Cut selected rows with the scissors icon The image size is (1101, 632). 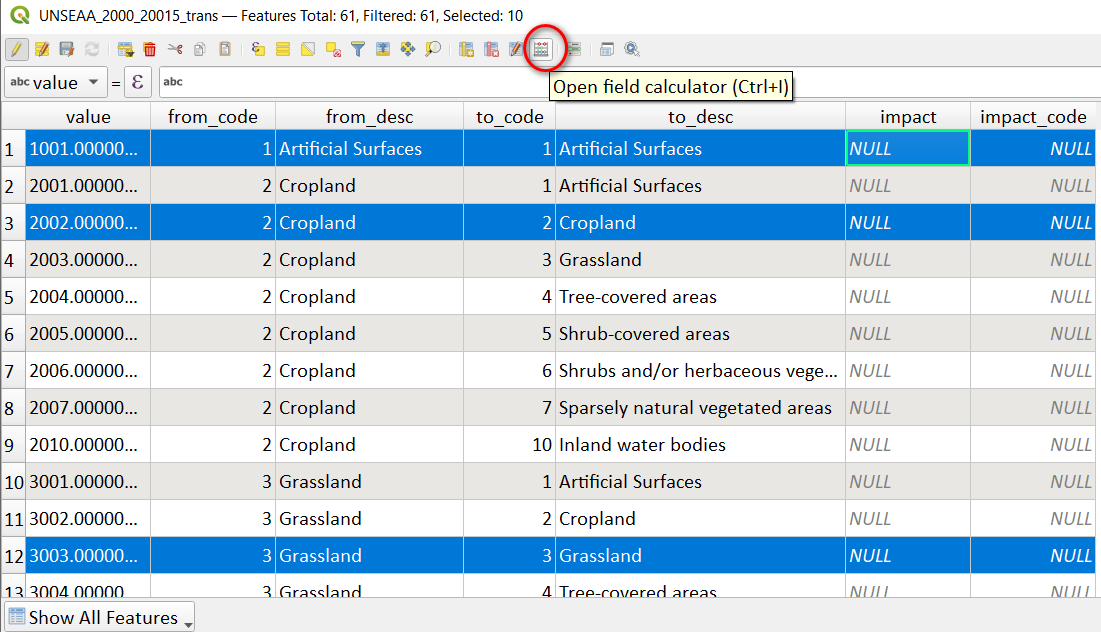[x=175, y=49]
